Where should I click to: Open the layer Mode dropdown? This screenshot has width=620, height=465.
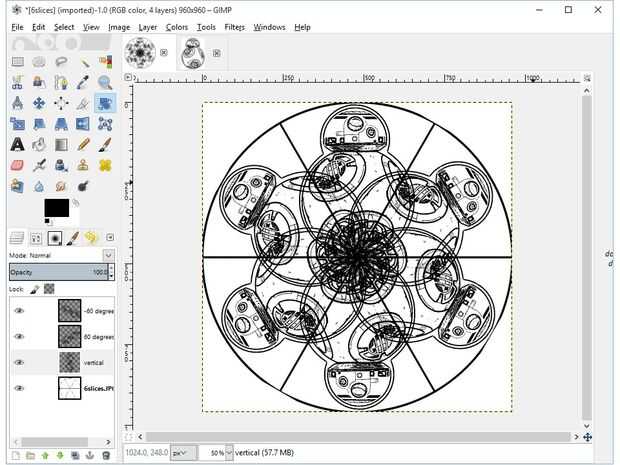108,255
